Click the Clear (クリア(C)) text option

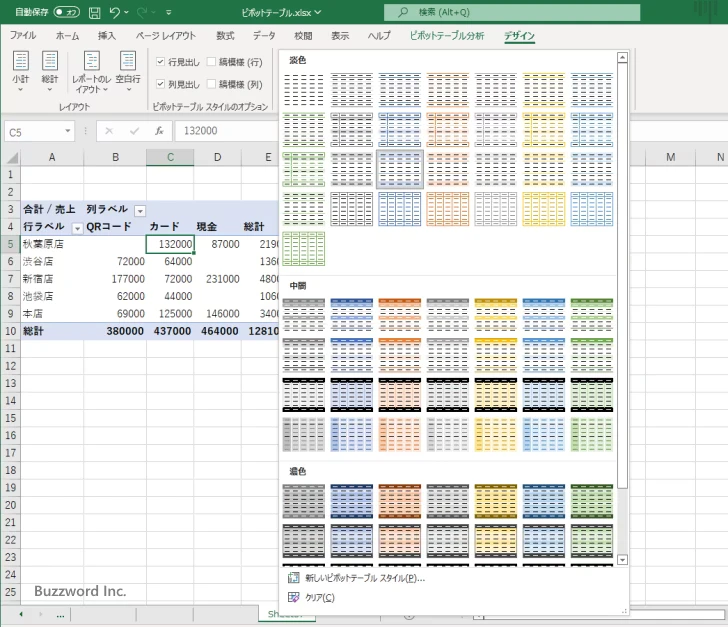(320, 598)
